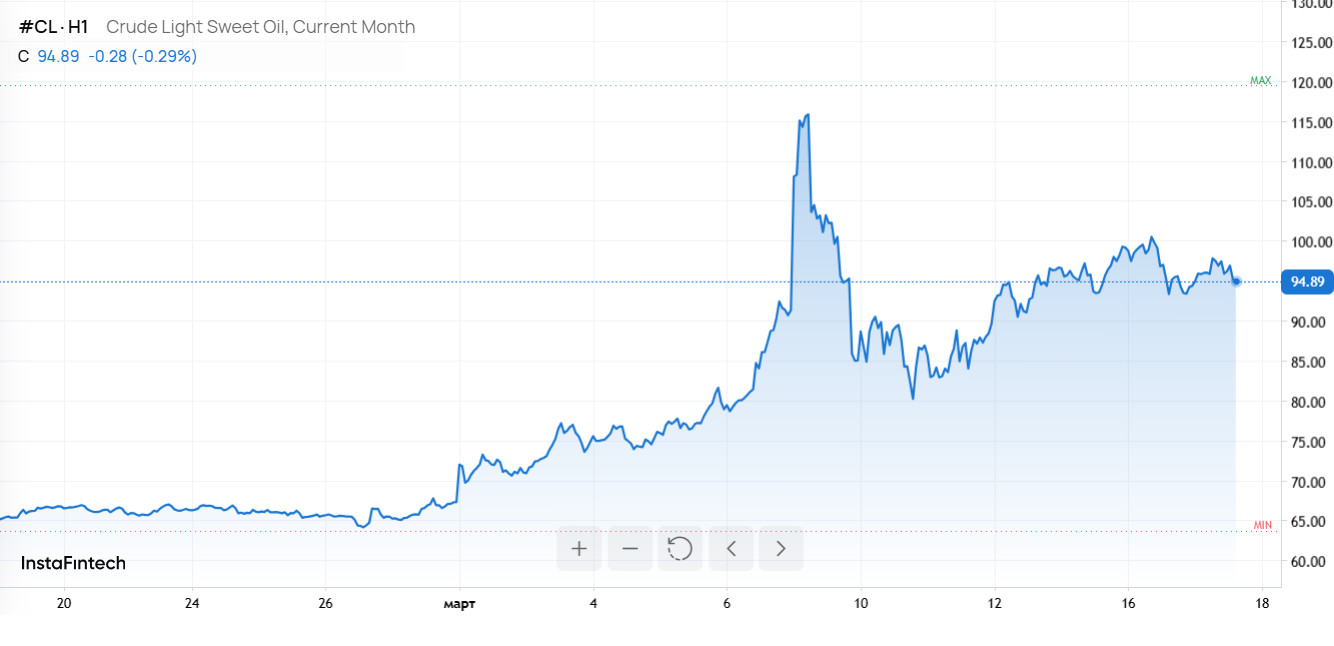This screenshot has width=1334, height=646.
Task: Click the zoom out minus button
Action: point(630,548)
